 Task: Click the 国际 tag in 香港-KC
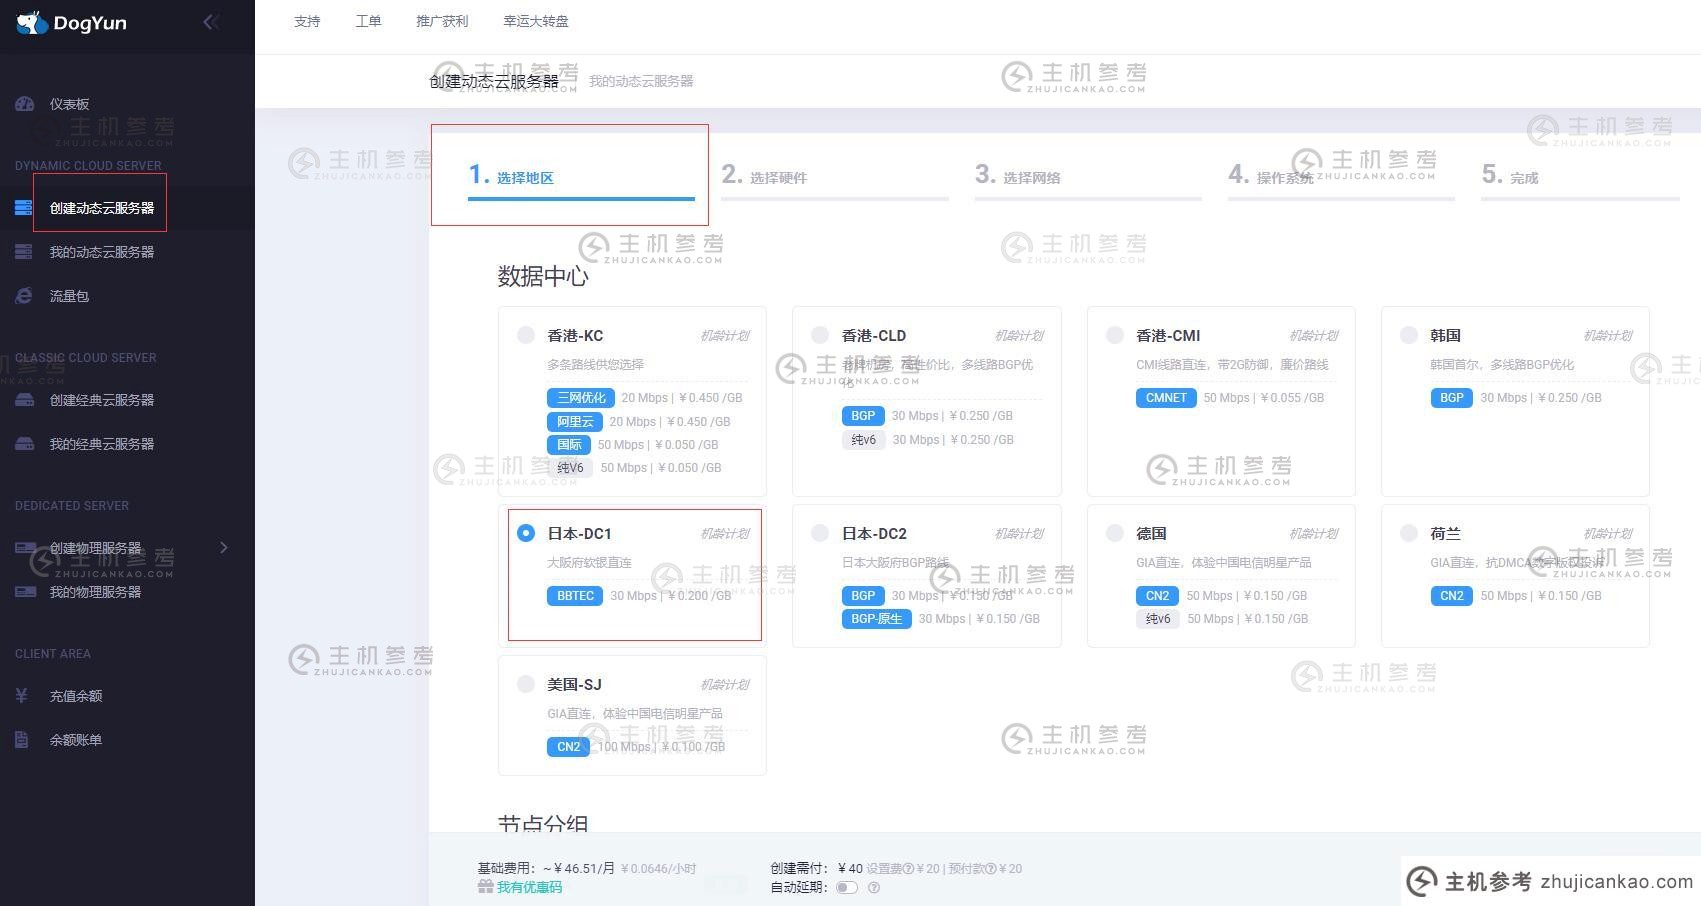click(569, 445)
